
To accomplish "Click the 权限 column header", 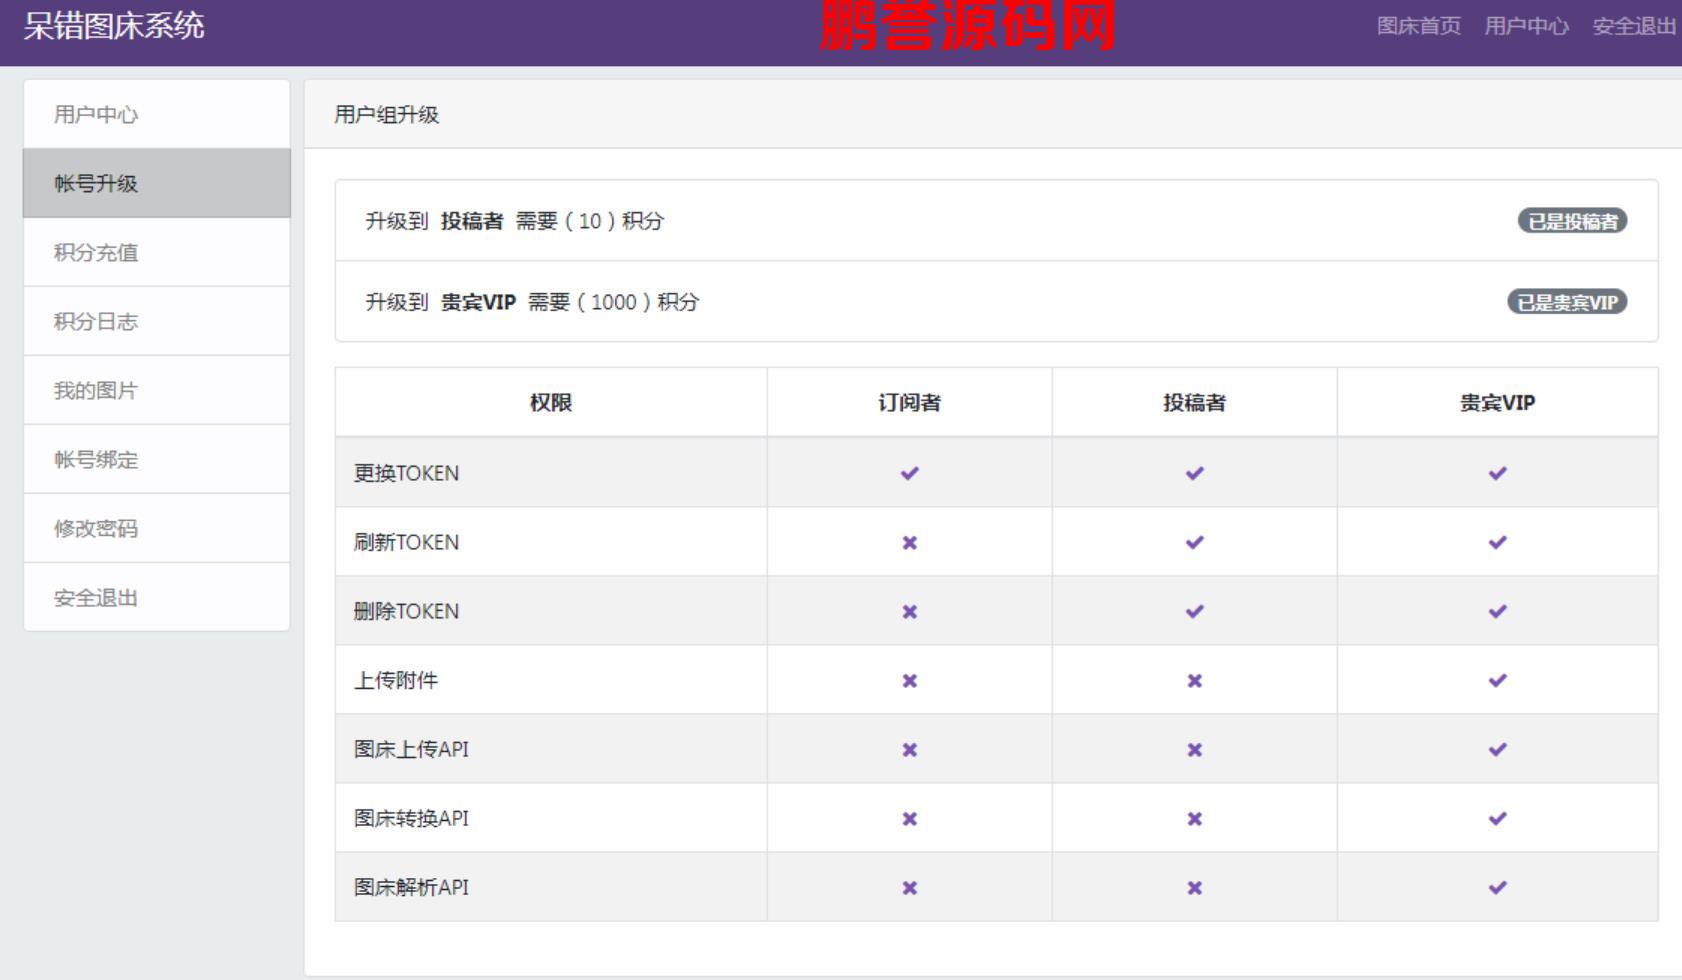I will 551,402.
